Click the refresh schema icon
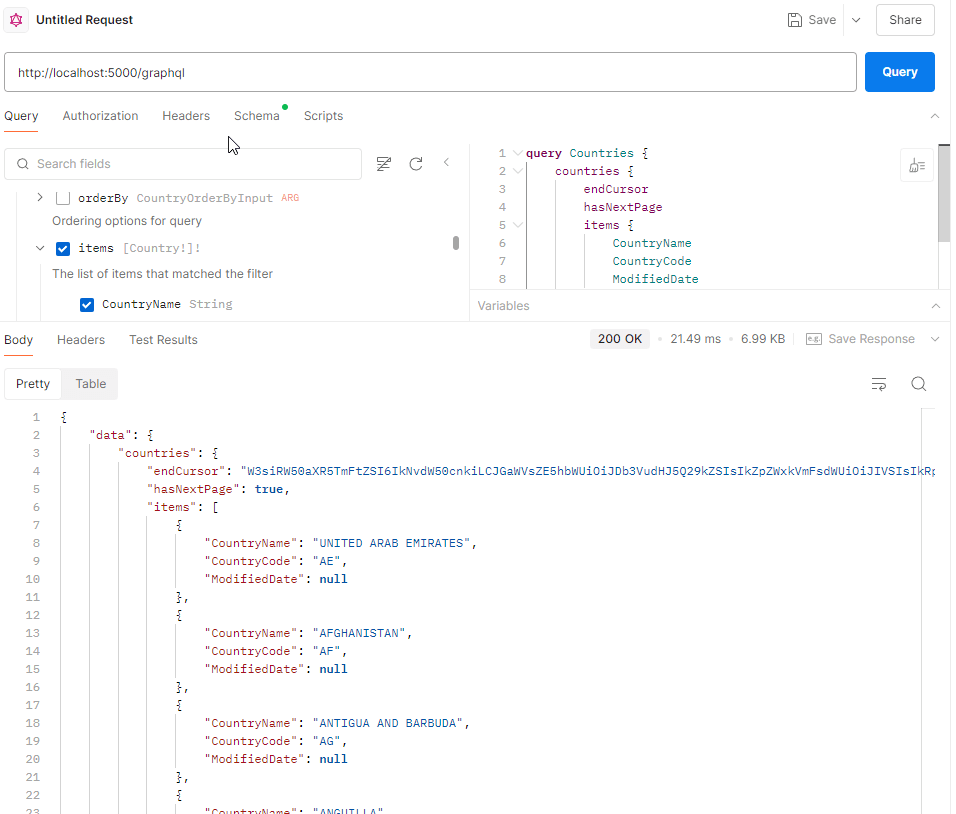The height and width of the screenshot is (814, 956). click(416, 164)
